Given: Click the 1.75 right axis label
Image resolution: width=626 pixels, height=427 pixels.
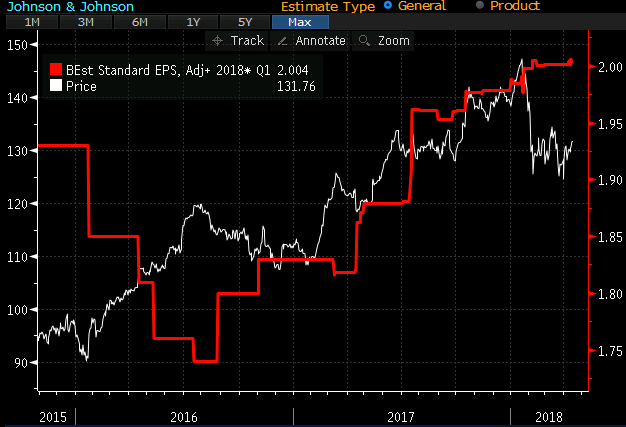Looking at the screenshot, I should (x=610, y=351).
